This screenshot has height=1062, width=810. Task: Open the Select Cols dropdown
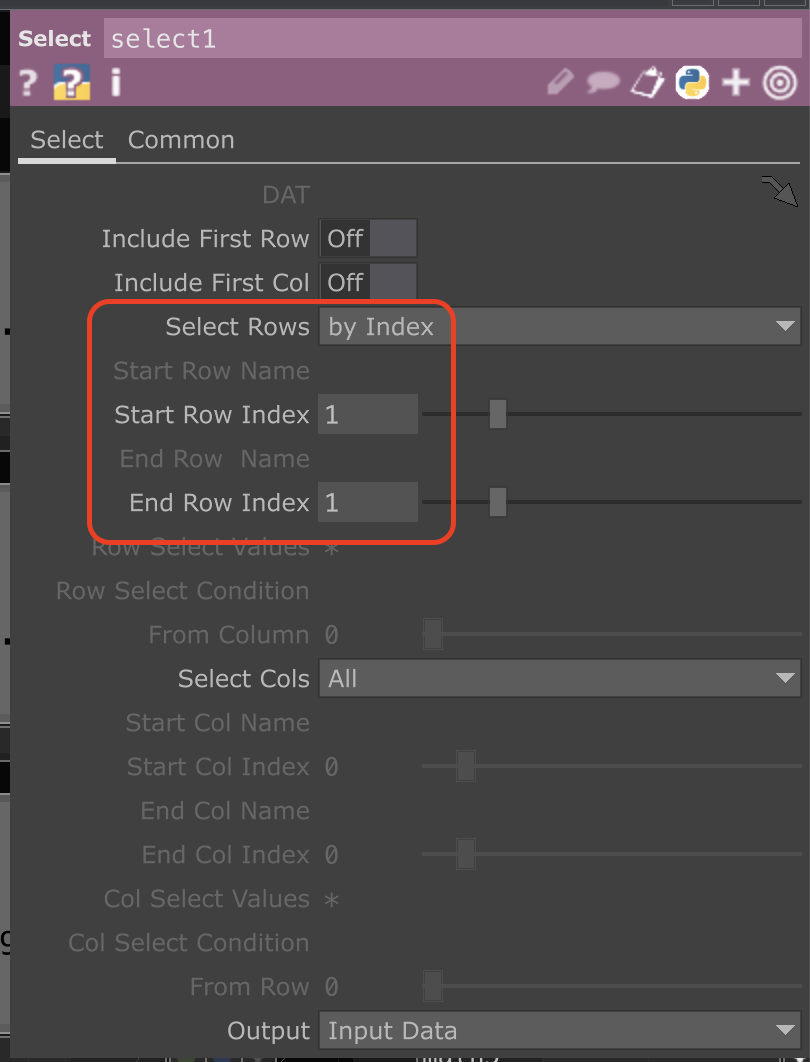(560, 679)
